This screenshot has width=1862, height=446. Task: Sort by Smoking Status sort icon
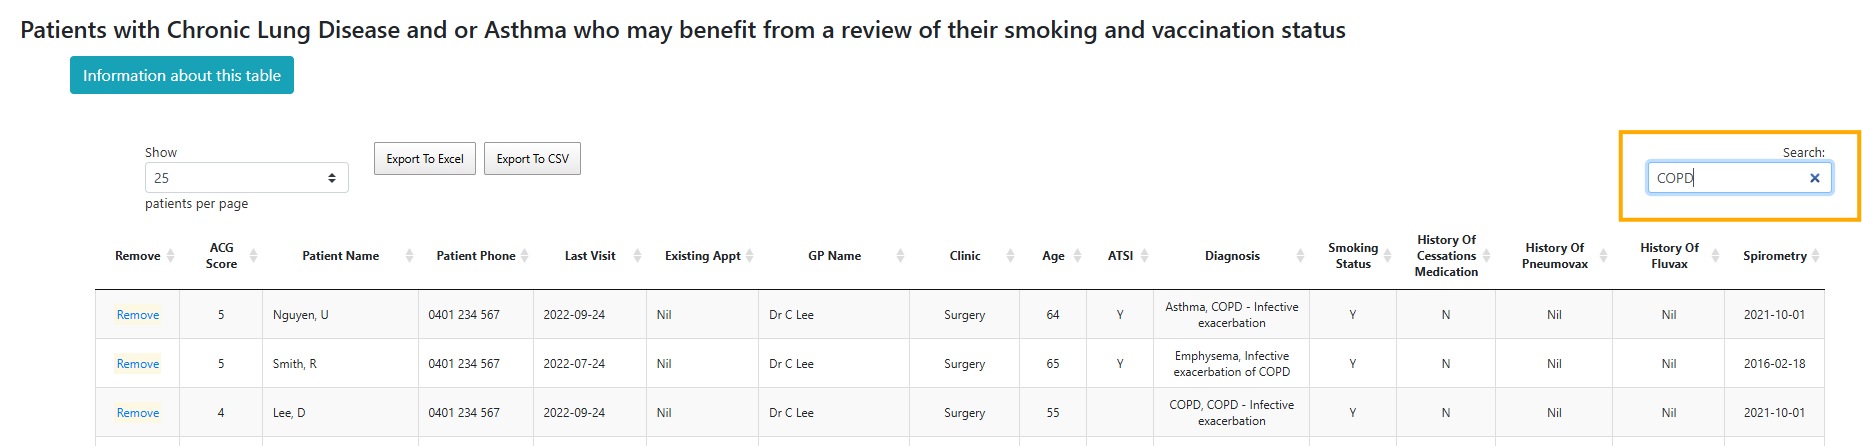tap(1387, 256)
